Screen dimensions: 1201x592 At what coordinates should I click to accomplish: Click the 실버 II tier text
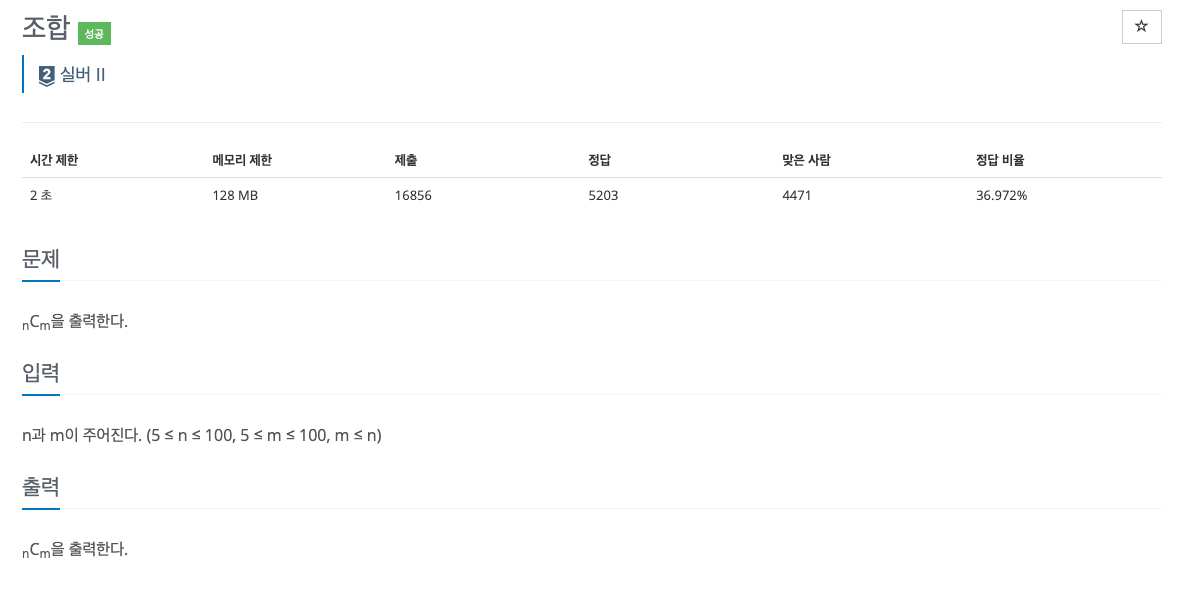point(83,75)
